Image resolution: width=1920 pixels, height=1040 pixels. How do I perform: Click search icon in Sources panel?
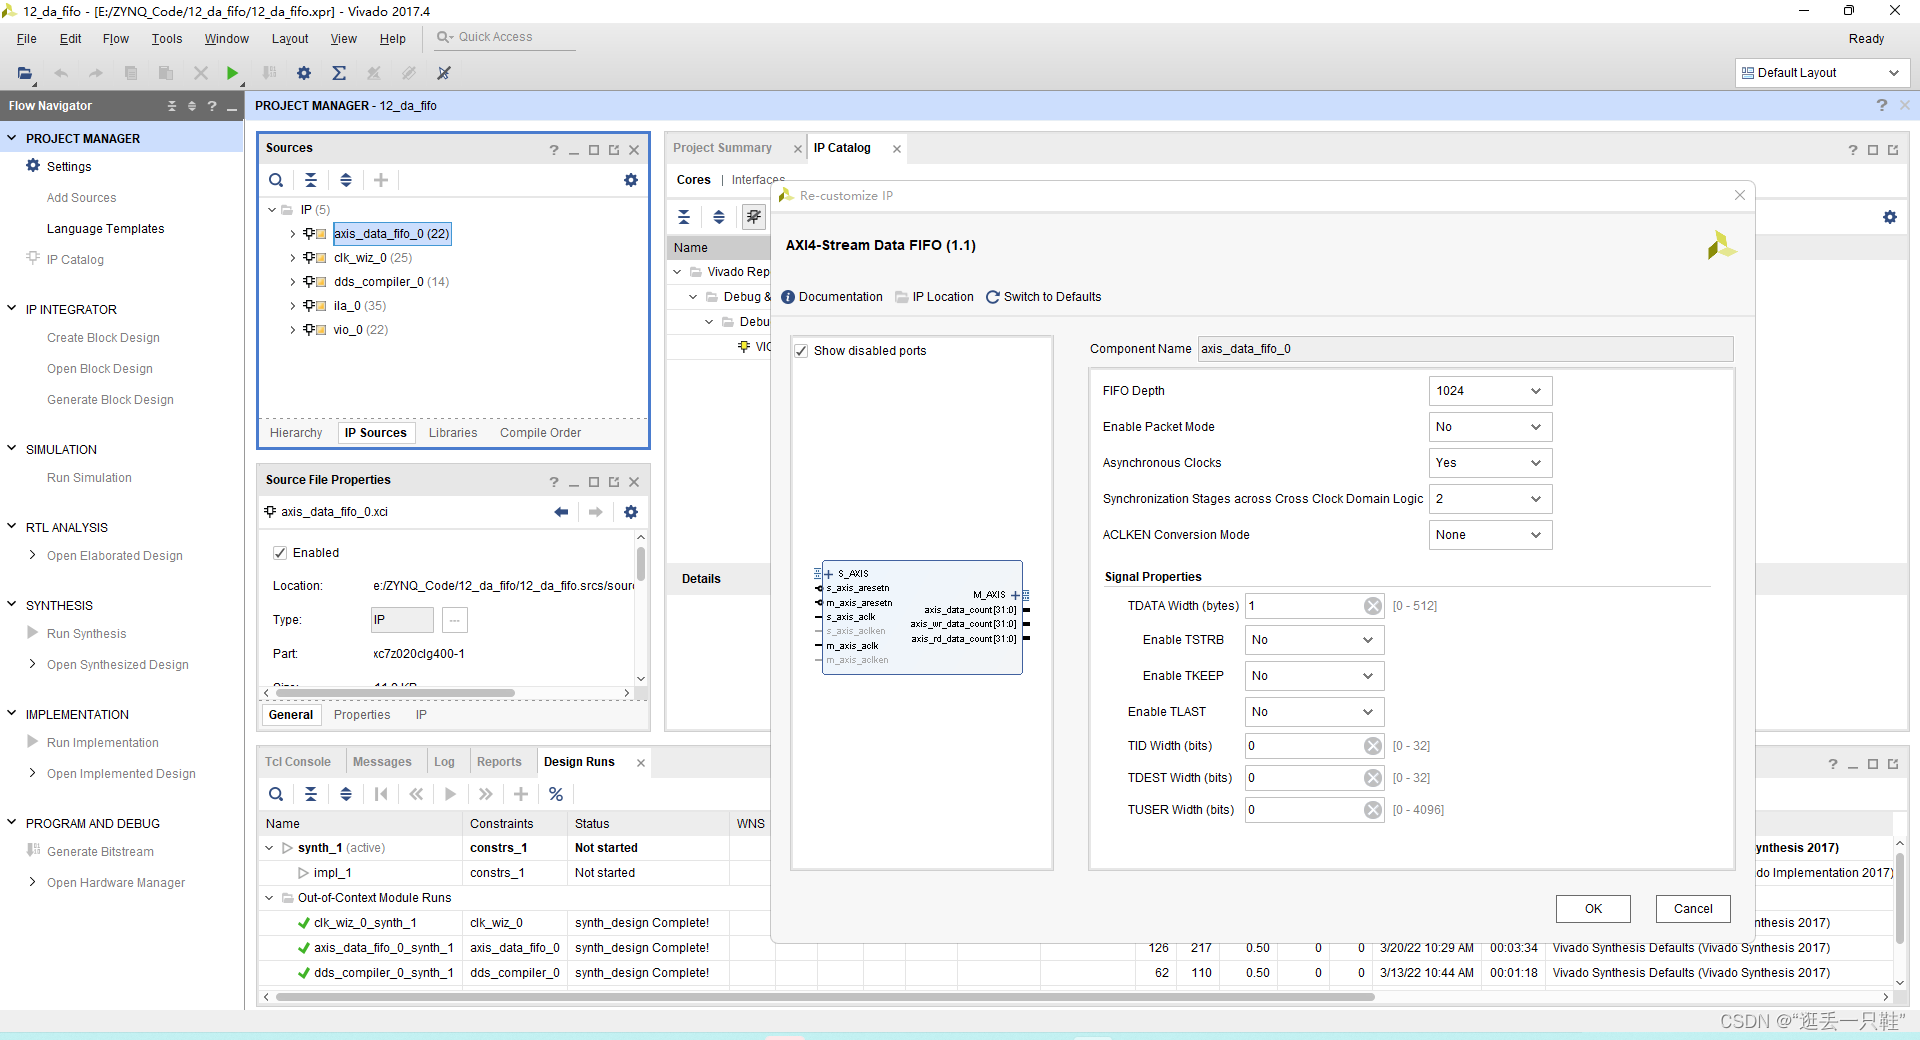tap(276, 180)
